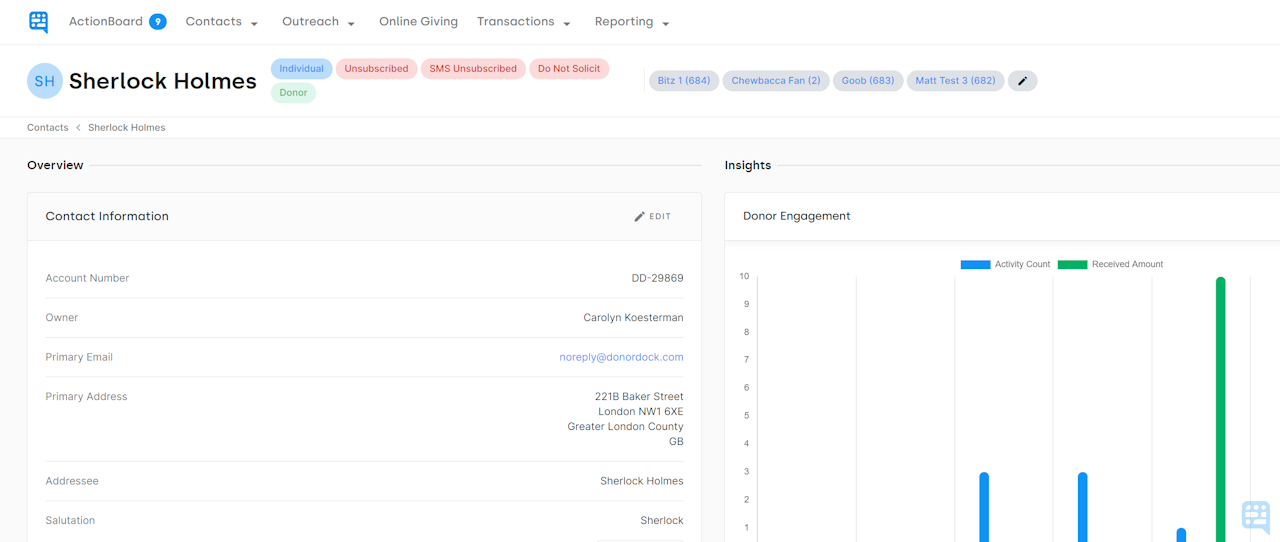Click the noreply@donordock.com email link
The width and height of the screenshot is (1280, 542).
[x=621, y=357]
